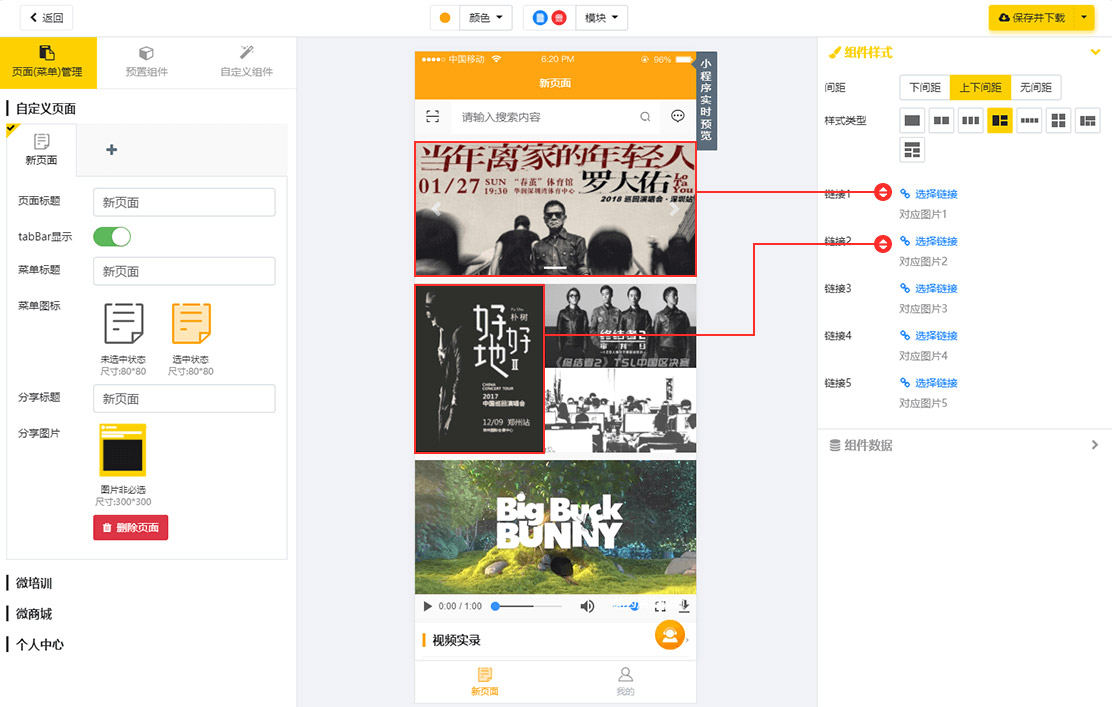Screen dimensions: 1112x707
Task: Click the 返回 back button
Action: point(47,18)
